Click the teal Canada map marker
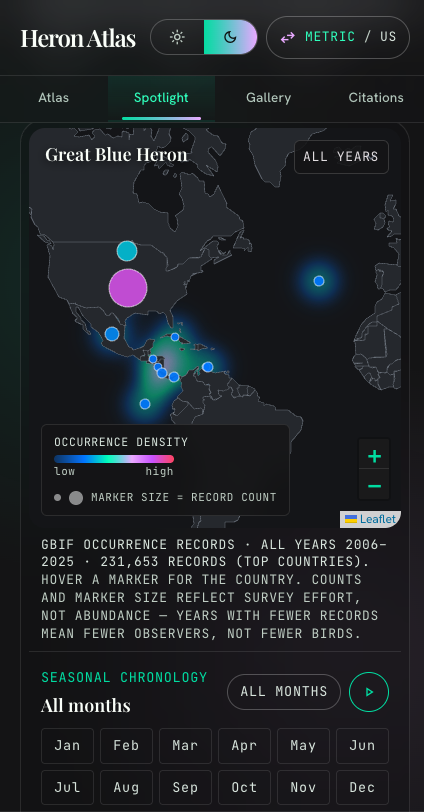The image size is (424, 812). [x=127, y=251]
